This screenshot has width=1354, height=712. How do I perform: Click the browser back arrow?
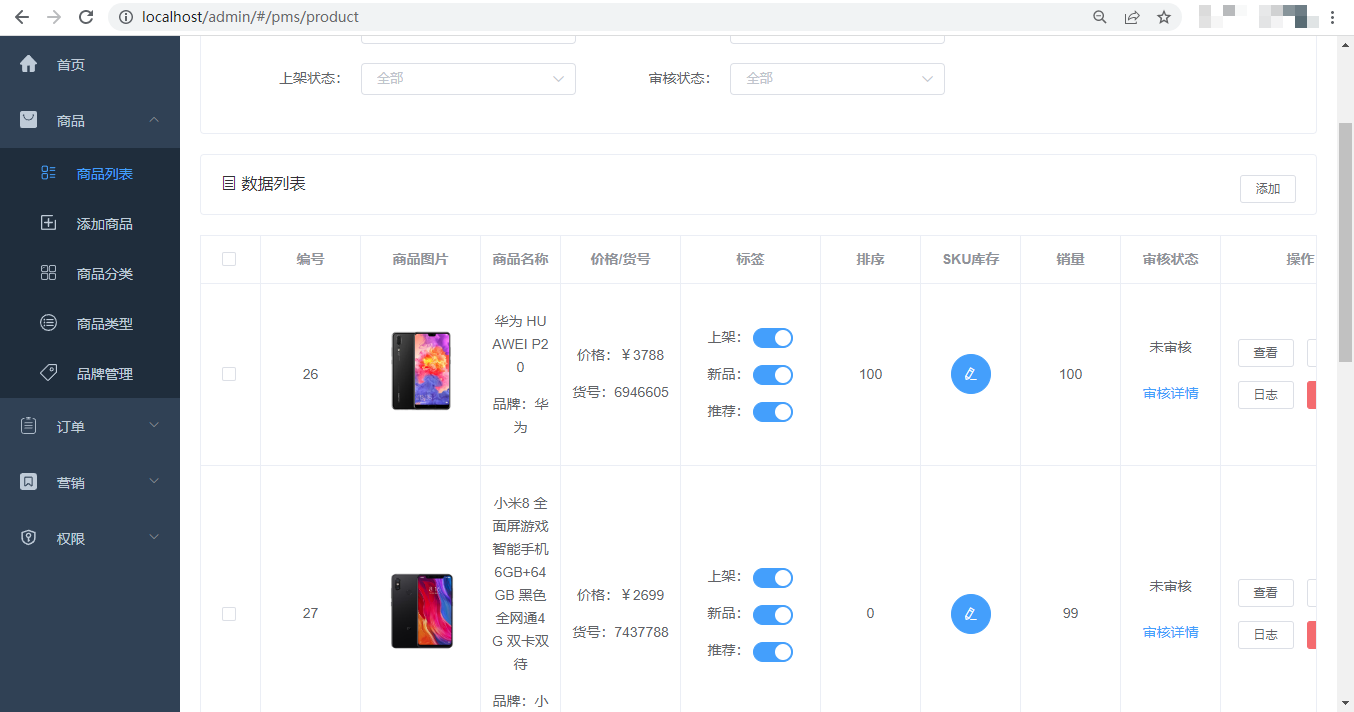(22, 17)
